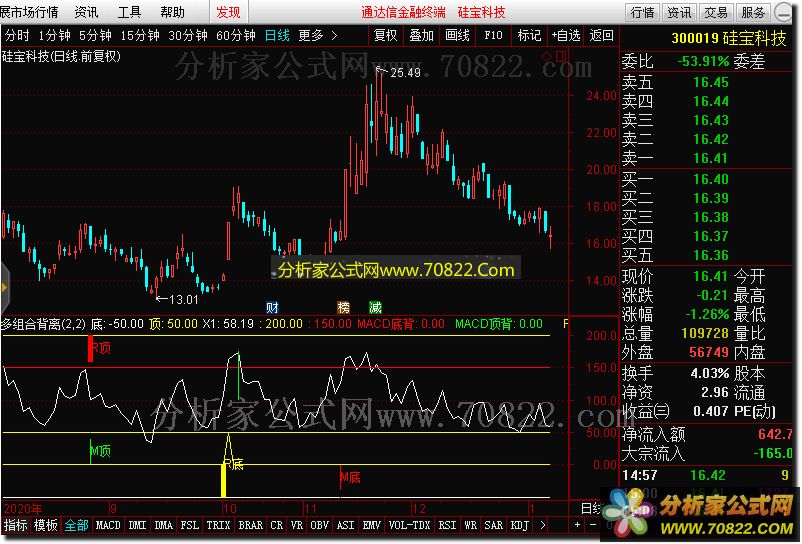Zoom in with the + button
The image size is (802, 544).
point(577,525)
